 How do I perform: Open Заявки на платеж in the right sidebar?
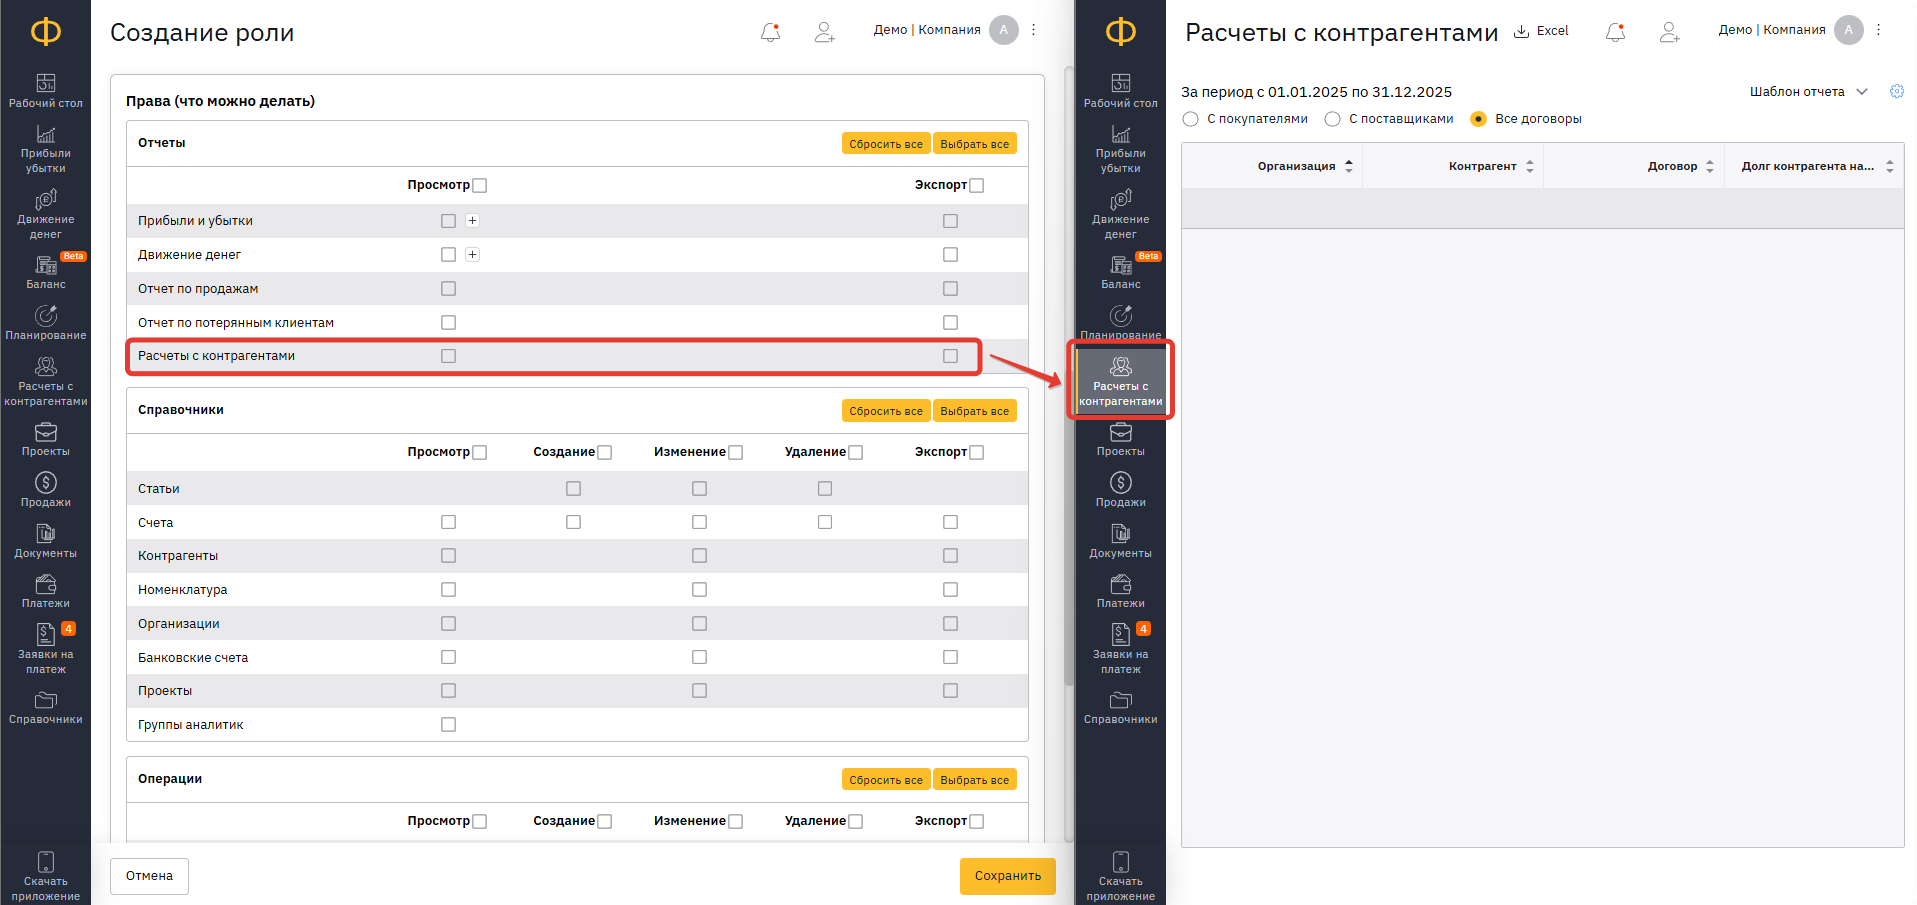click(1120, 647)
